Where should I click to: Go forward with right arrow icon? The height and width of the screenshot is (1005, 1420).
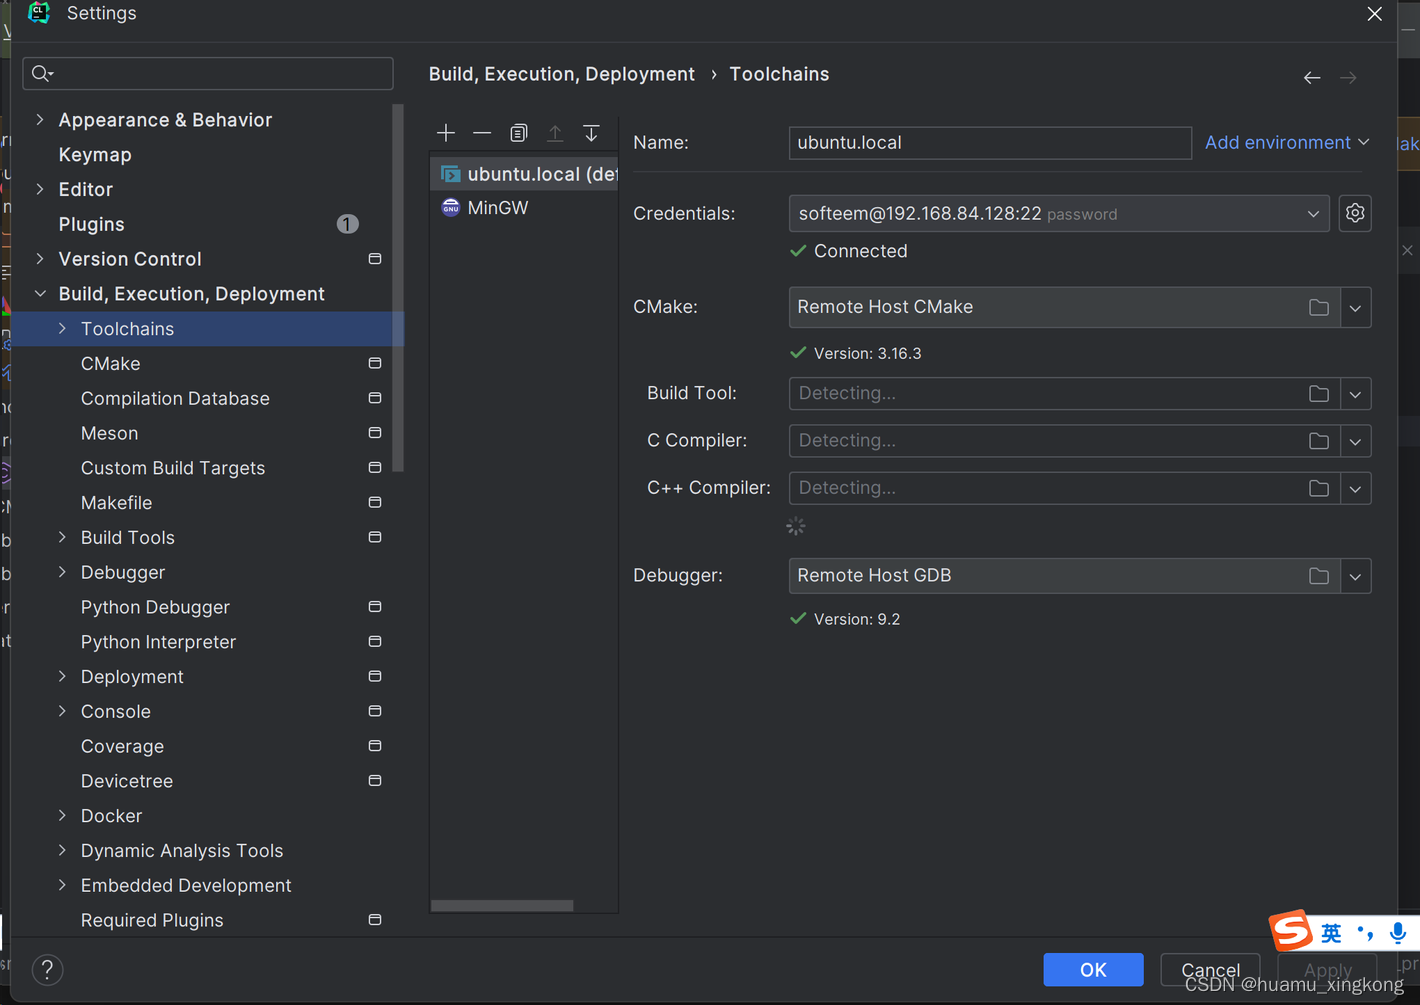[x=1348, y=78]
